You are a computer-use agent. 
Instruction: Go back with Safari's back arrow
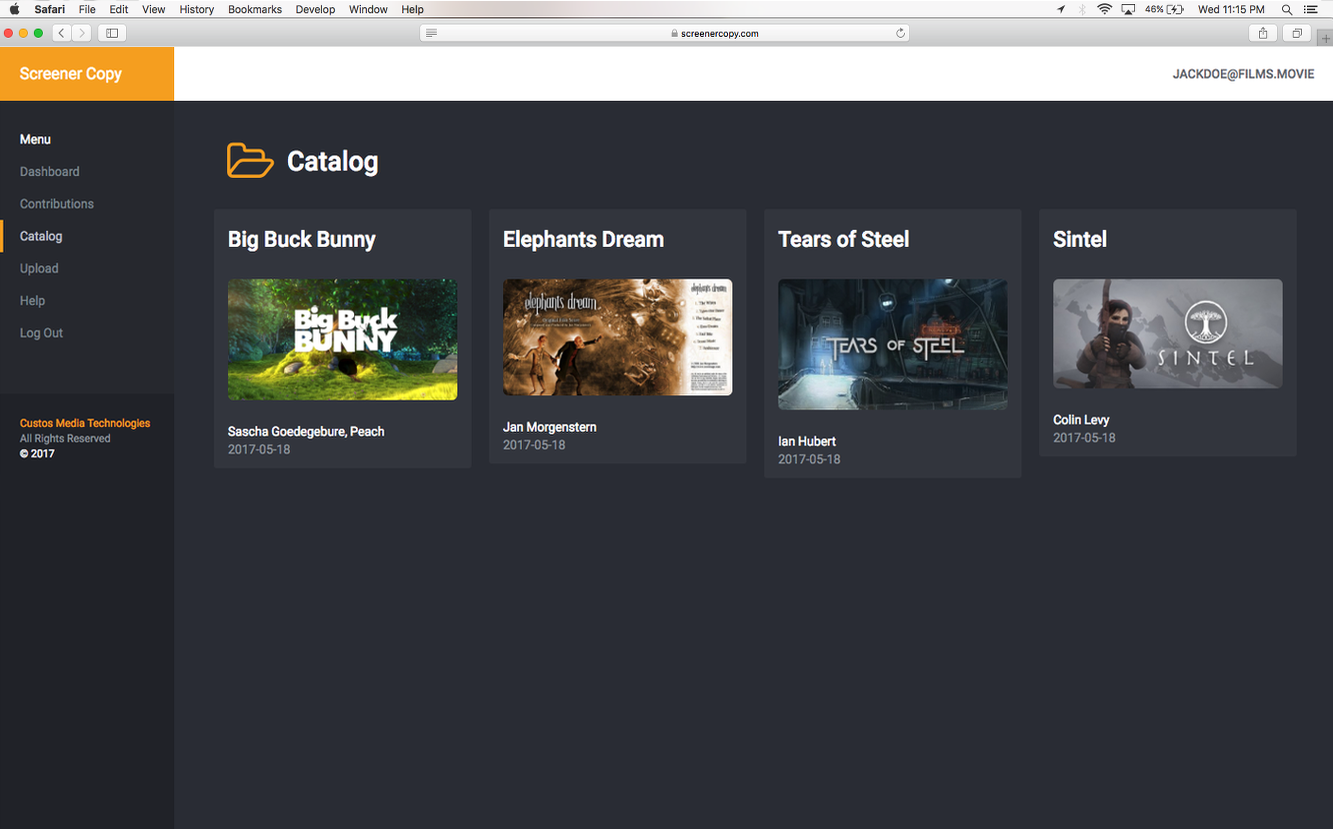pyautogui.click(x=61, y=33)
